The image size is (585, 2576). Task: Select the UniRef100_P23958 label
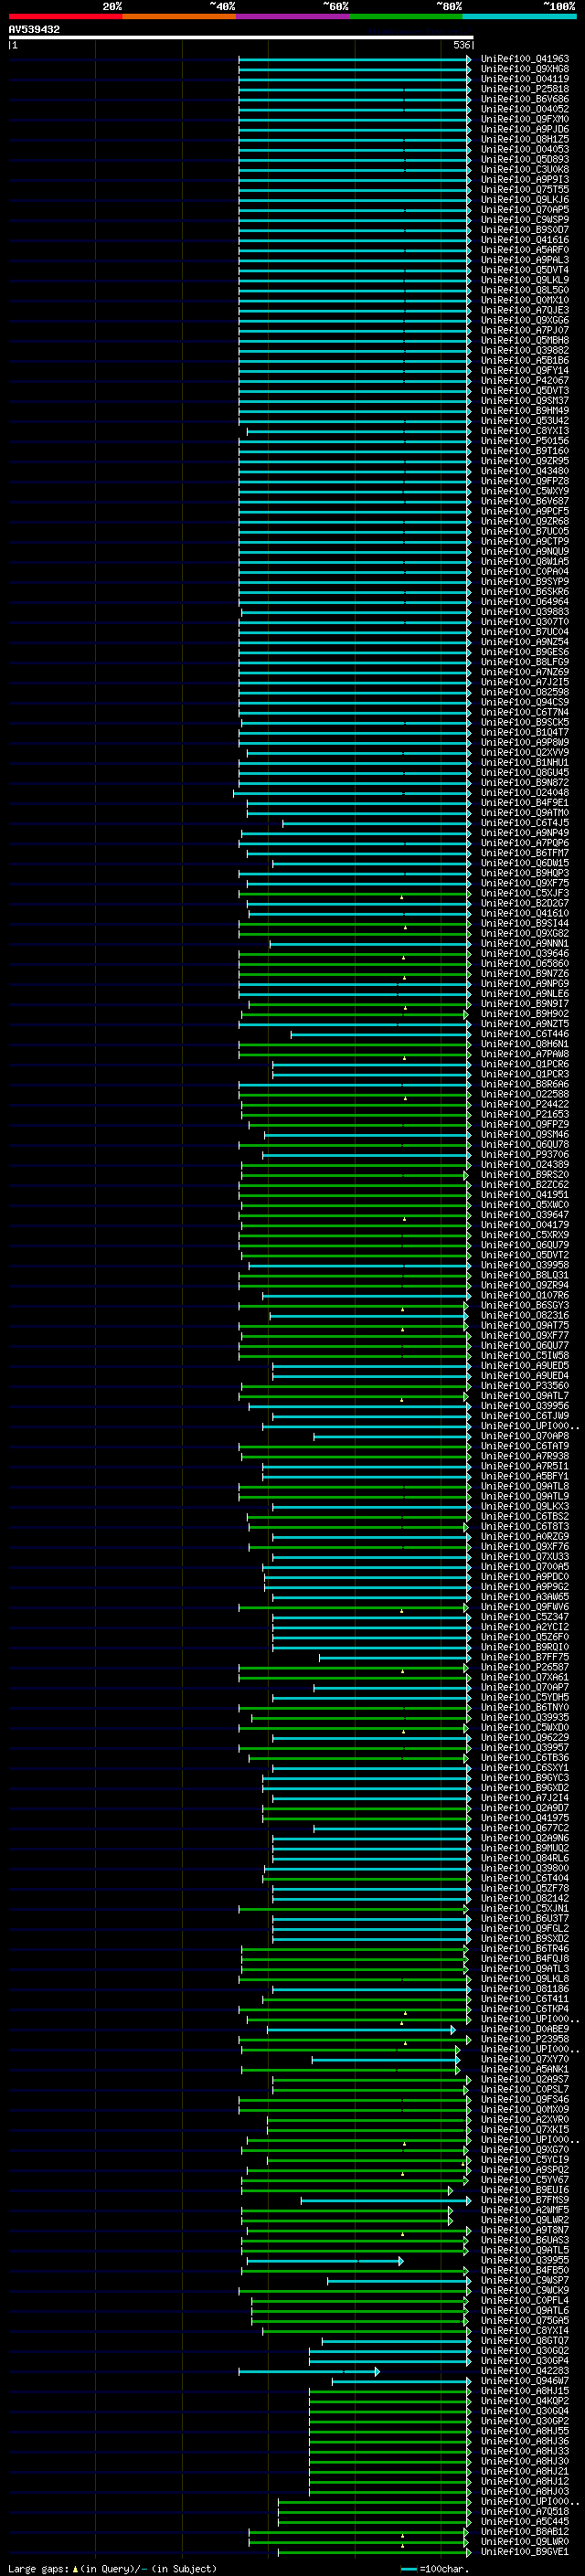tap(525, 2039)
